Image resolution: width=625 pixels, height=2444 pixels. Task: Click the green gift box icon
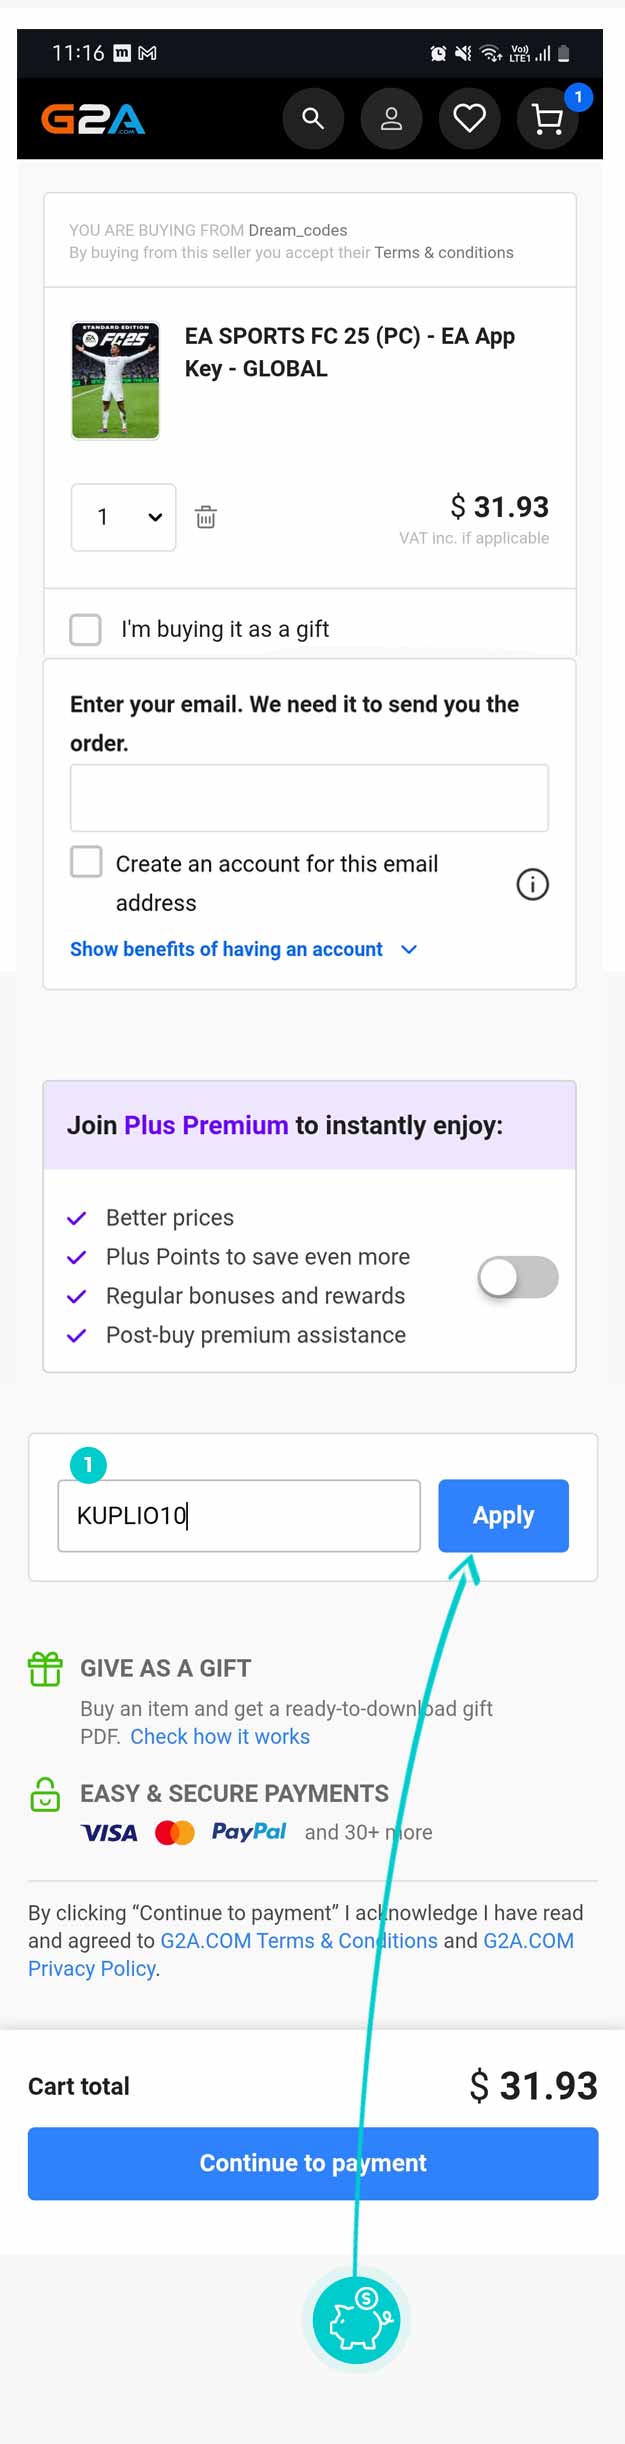45,1669
